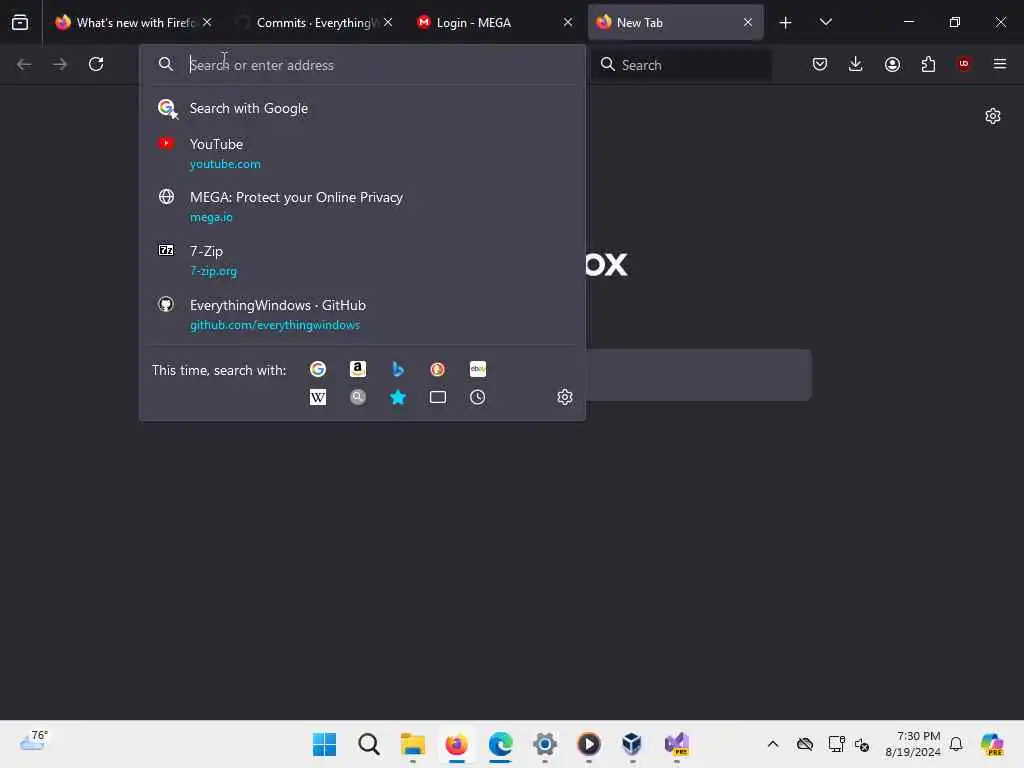This screenshot has height=768, width=1024.
Task: Open uBlock Origin extension icon
Action: point(964,64)
